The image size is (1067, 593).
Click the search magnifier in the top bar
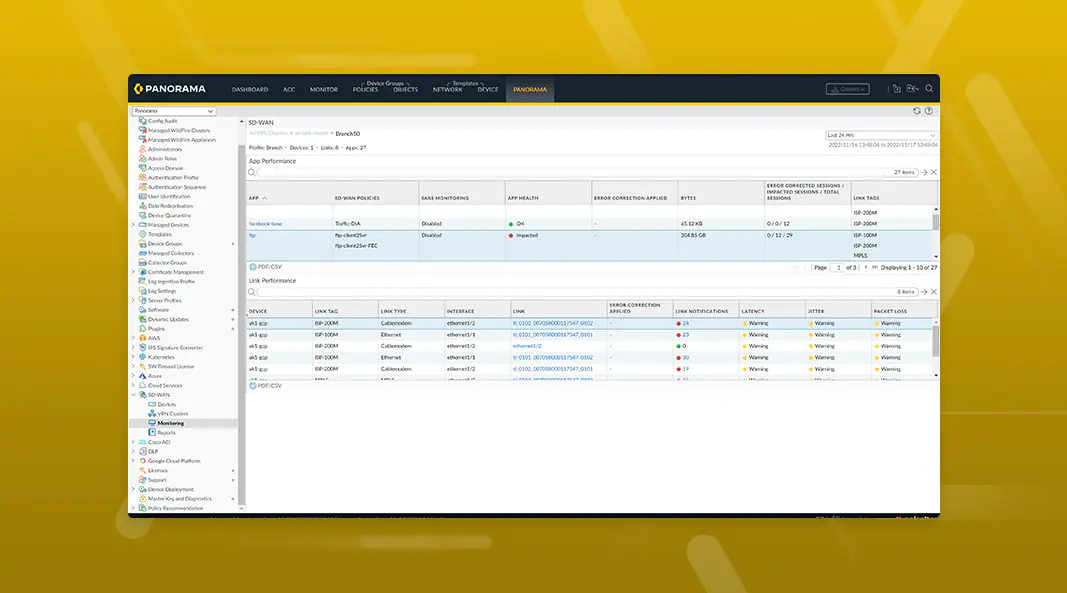tap(929, 89)
